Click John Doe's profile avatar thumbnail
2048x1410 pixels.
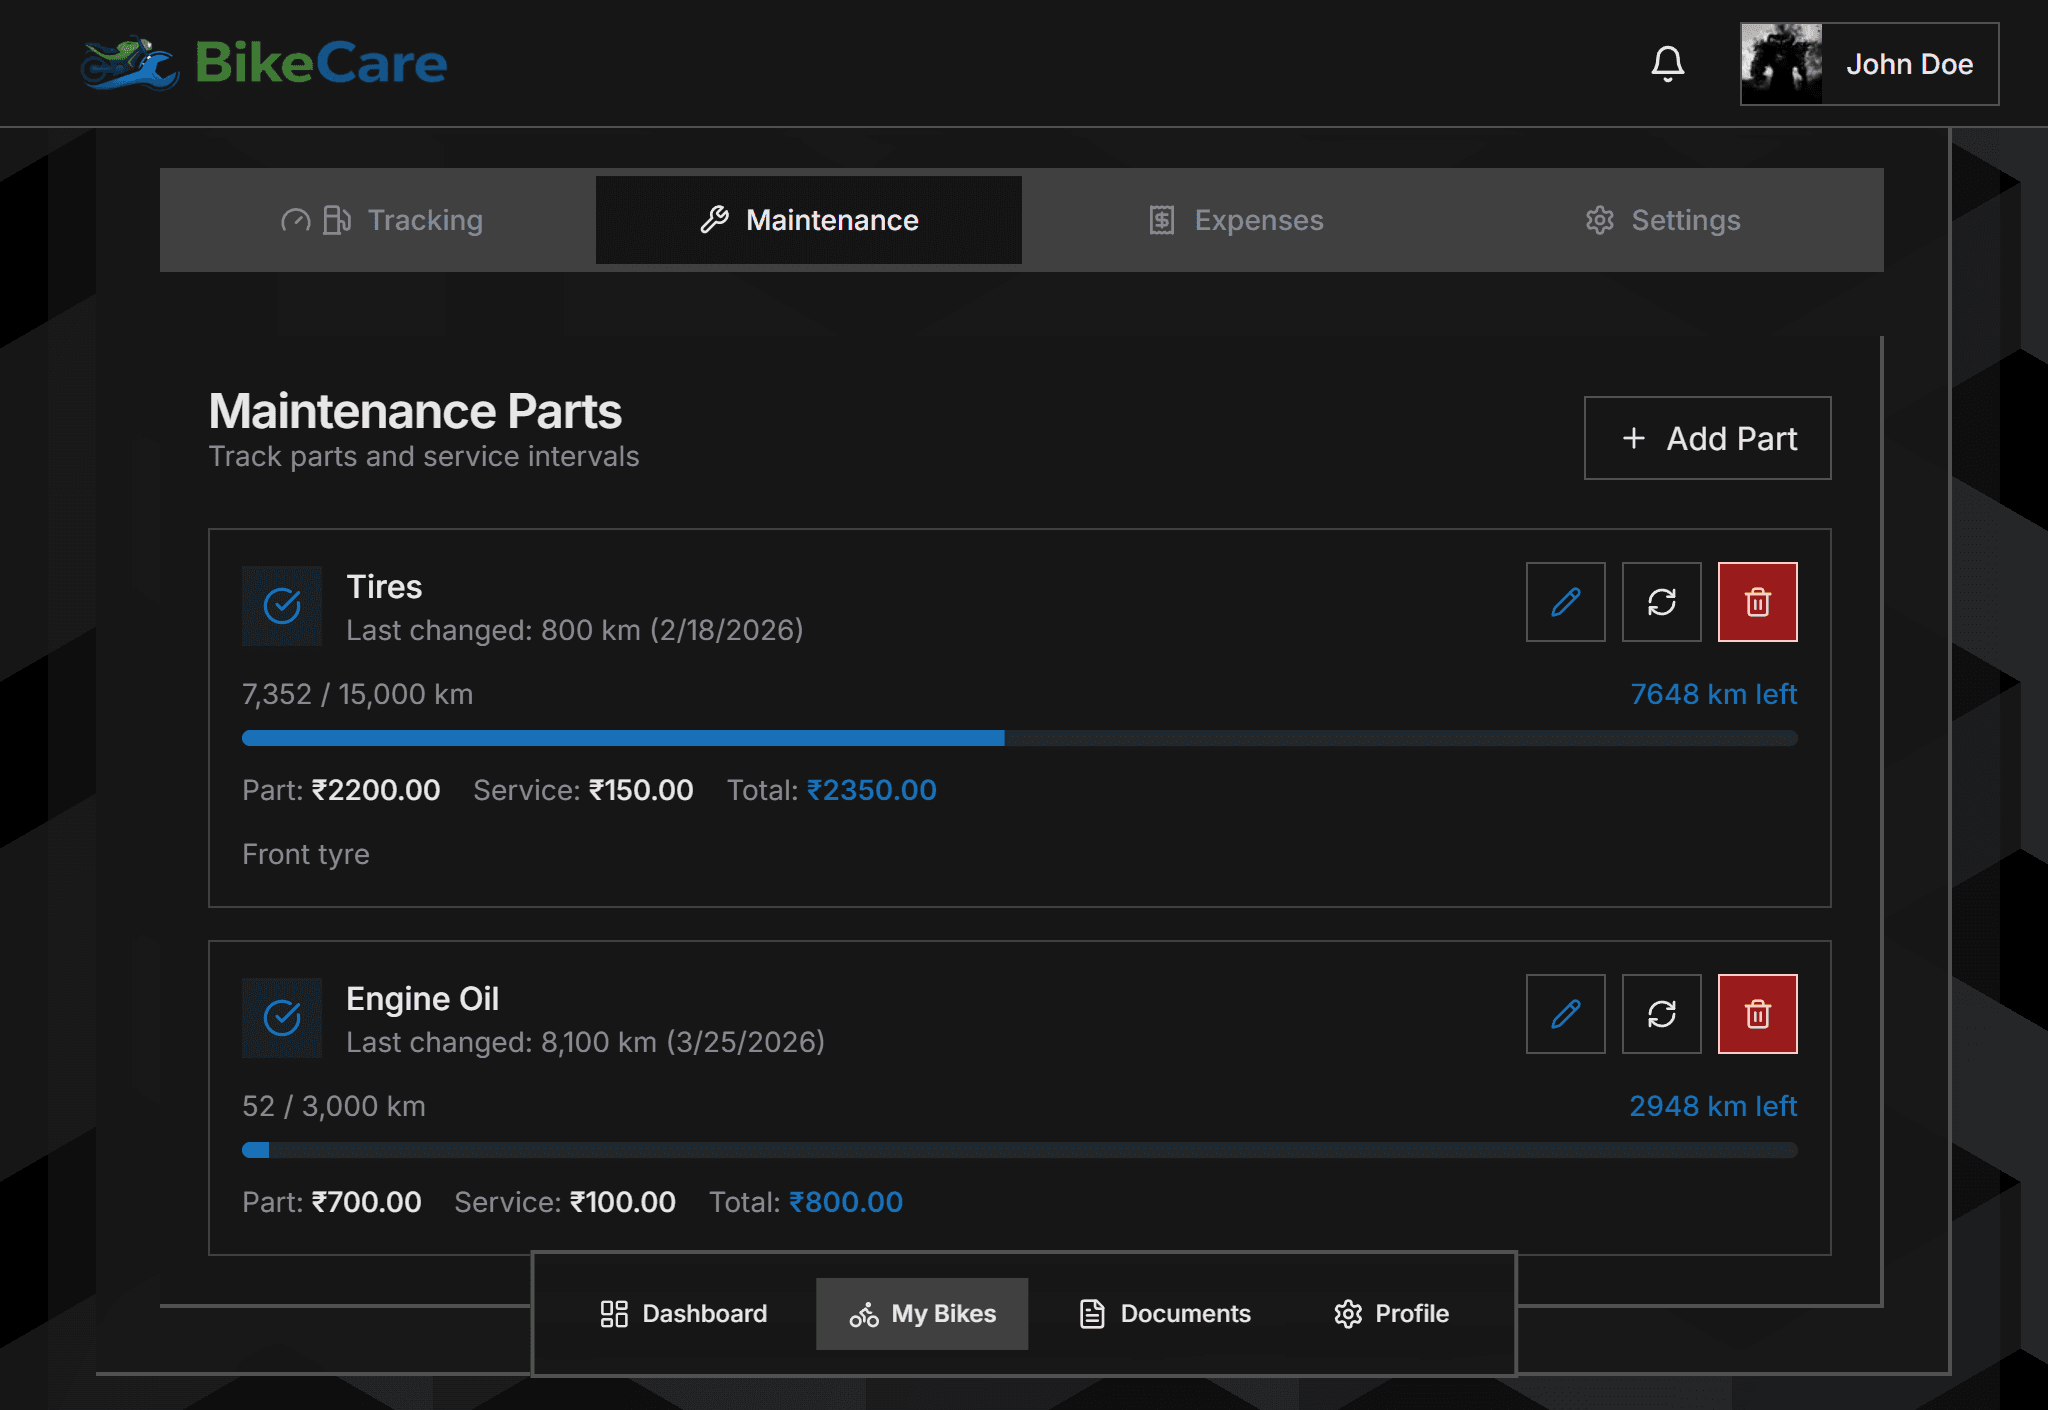pyautogui.click(x=1781, y=64)
